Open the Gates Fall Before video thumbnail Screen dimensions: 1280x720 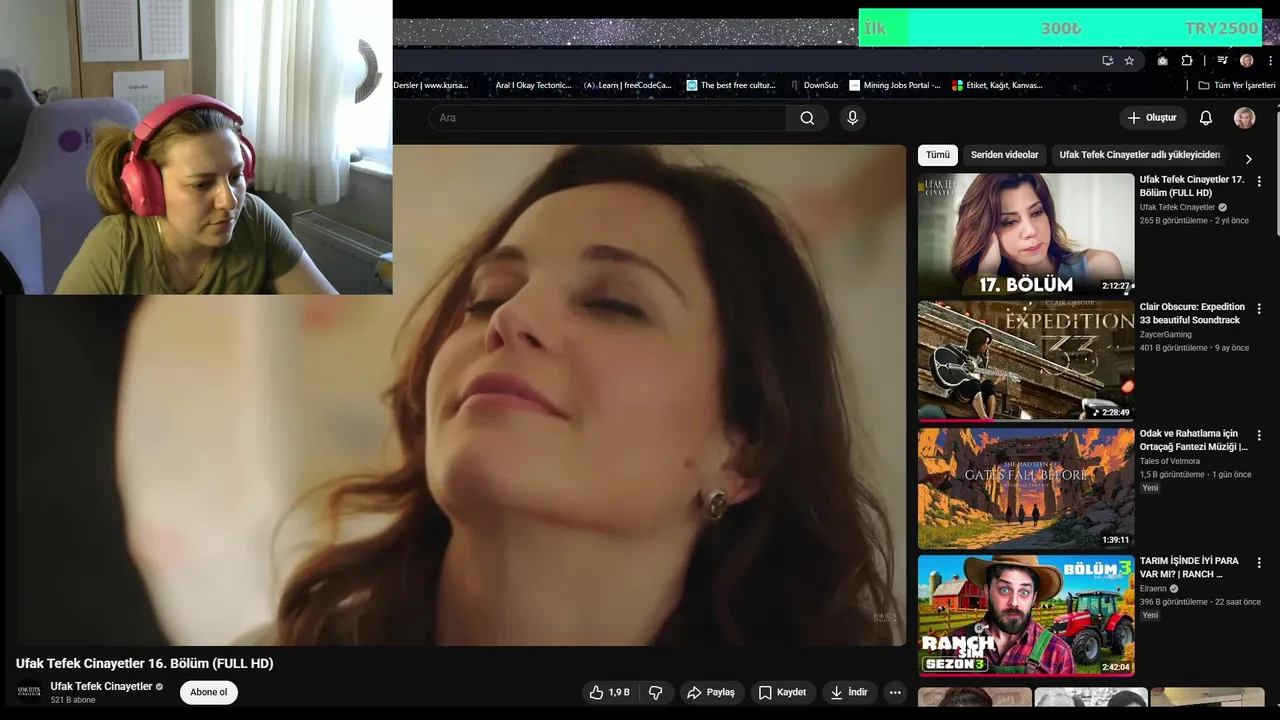click(x=1026, y=488)
